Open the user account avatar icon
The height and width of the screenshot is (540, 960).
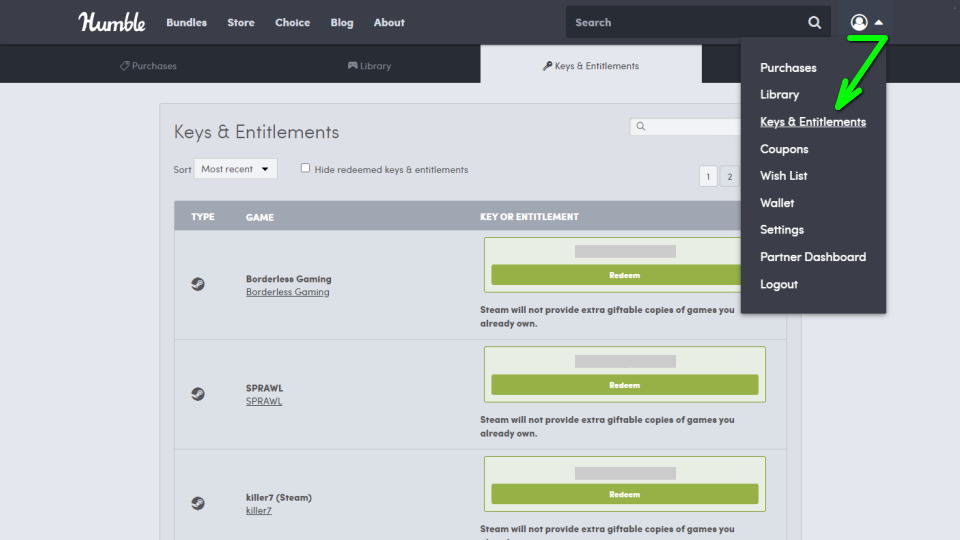click(x=859, y=22)
